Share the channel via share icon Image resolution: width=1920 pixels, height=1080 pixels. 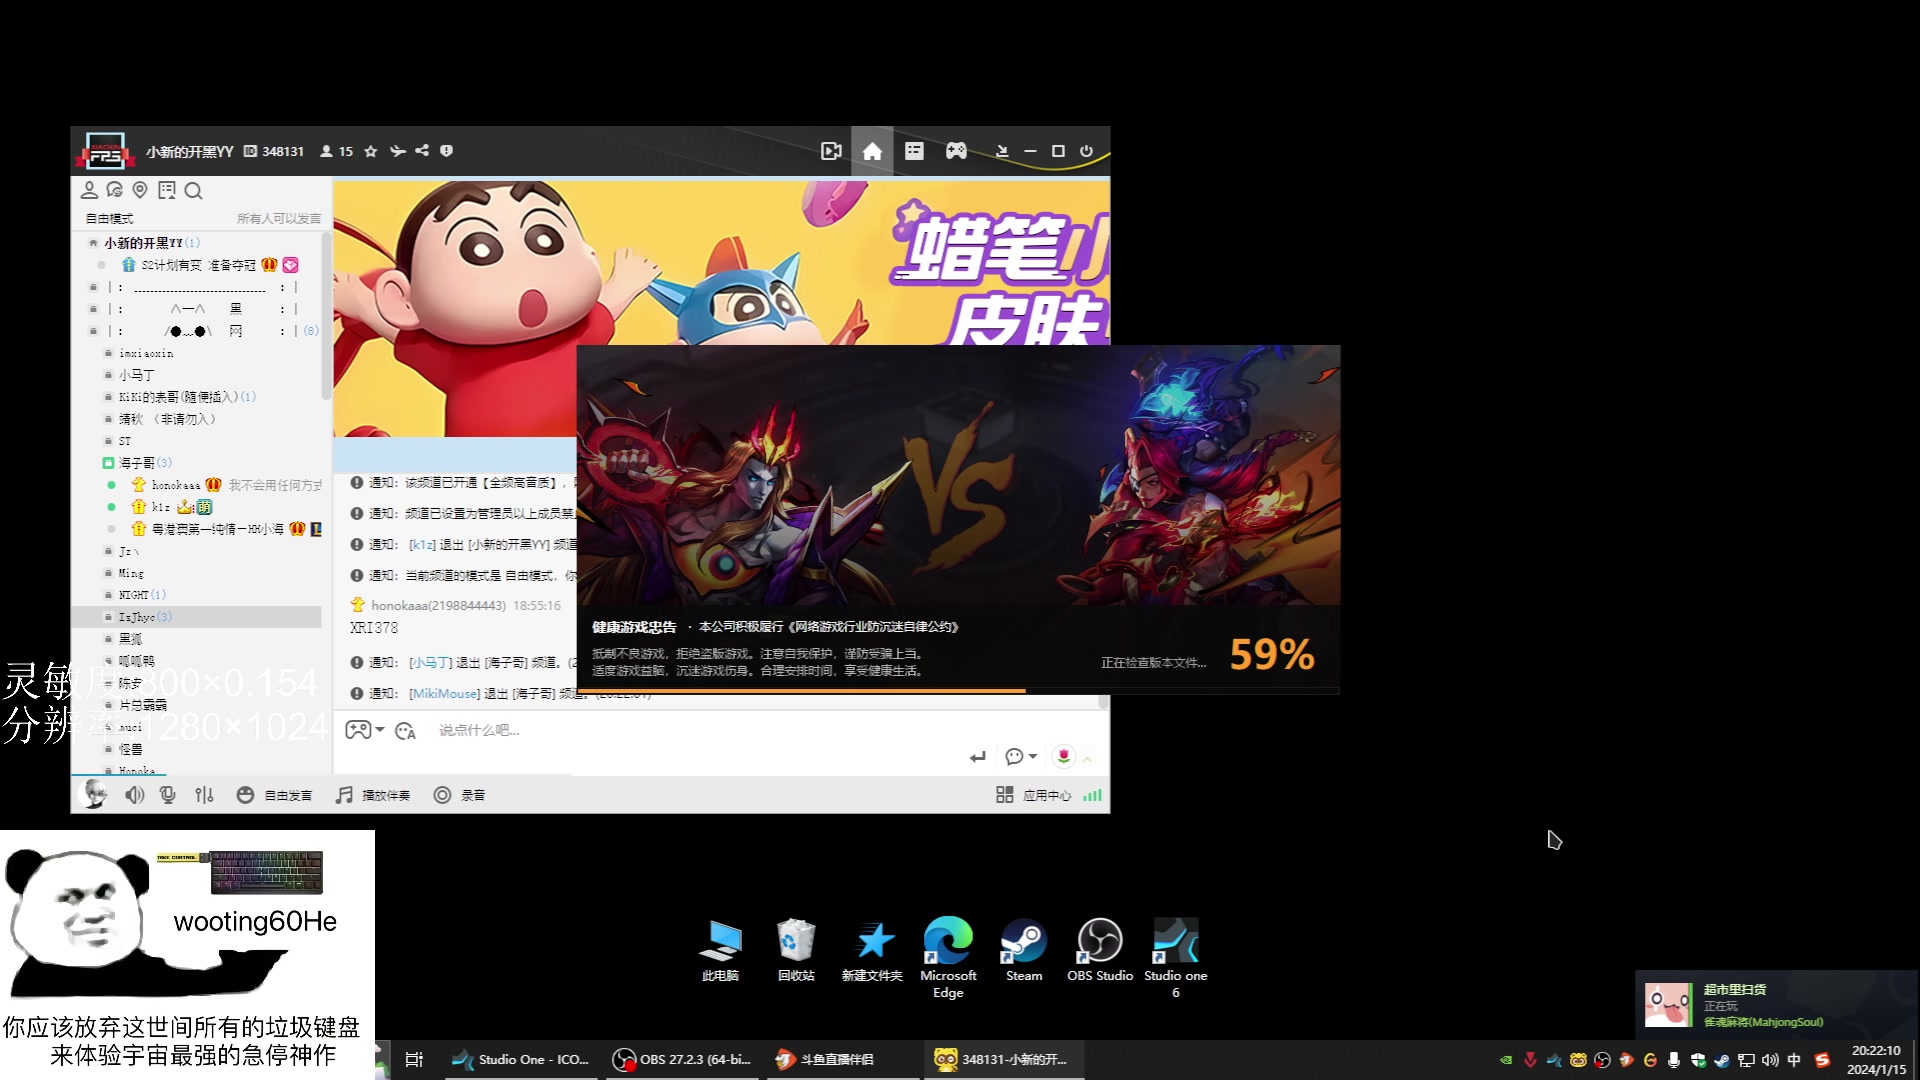pyautogui.click(x=422, y=151)
